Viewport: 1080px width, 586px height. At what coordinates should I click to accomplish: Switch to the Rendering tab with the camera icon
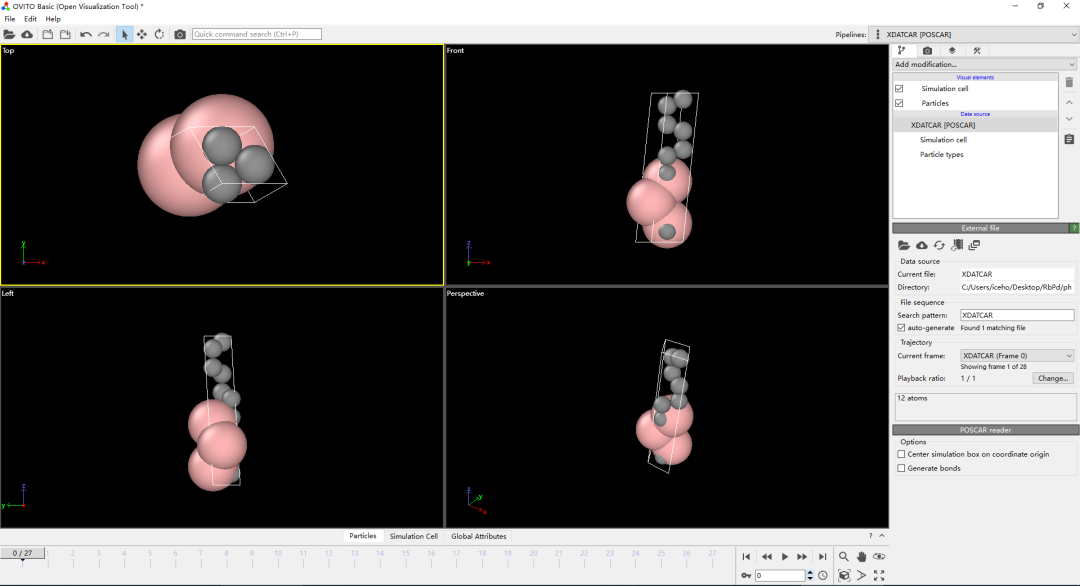pyautogui.click(x=927, y=50)
